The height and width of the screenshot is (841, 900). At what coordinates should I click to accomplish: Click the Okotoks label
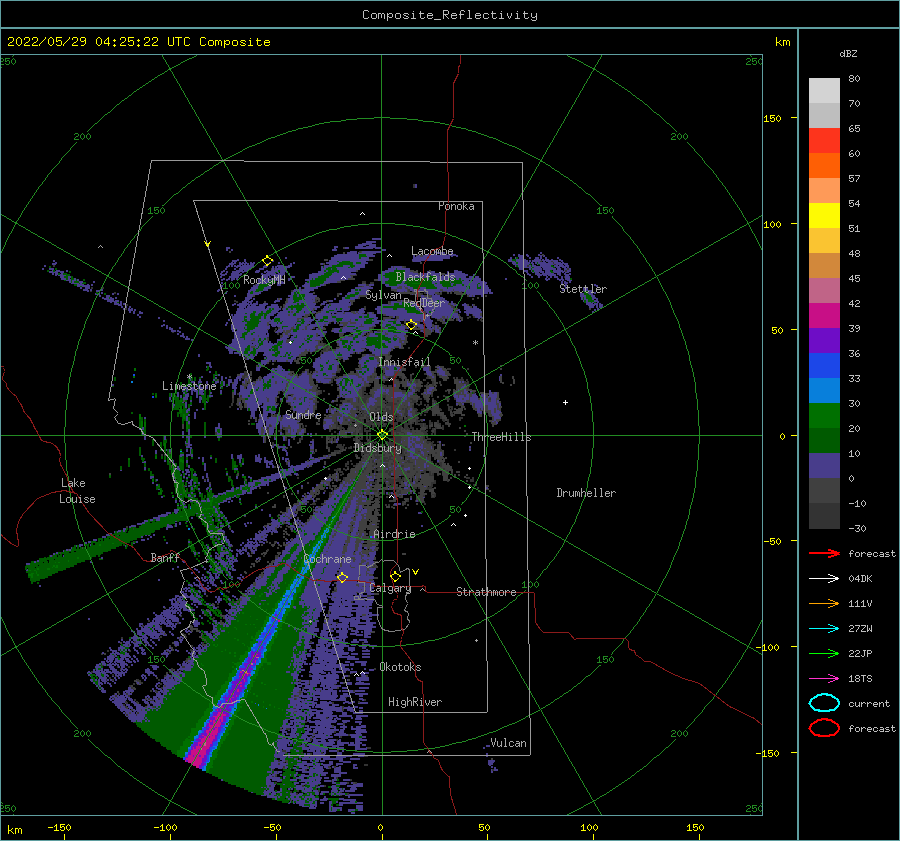tap(400, 667)
